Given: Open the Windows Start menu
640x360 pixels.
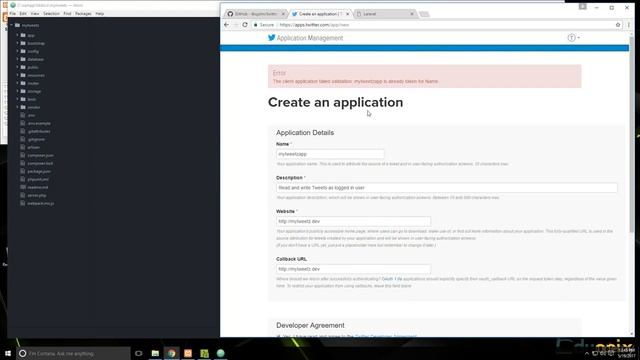Looking at the screenshot, I should 8,353.
